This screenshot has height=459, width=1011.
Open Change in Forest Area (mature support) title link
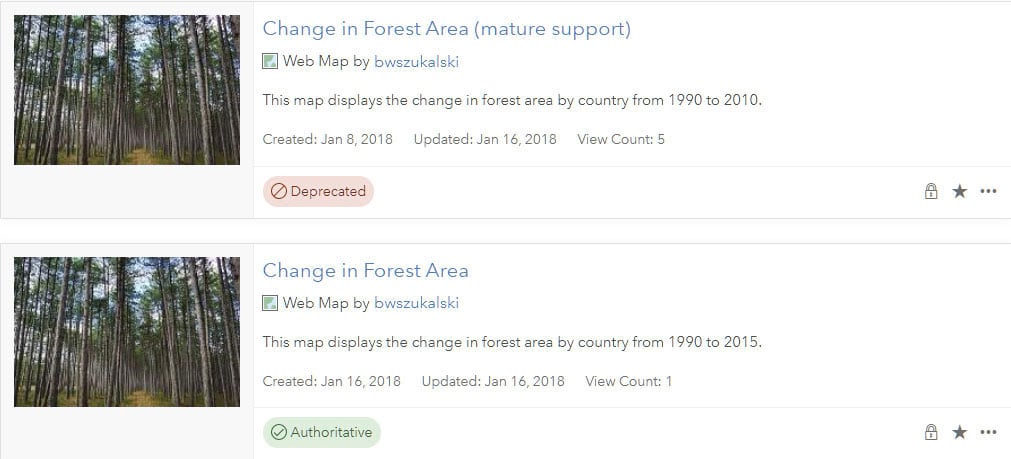pyautogui.click(x=446, y=29)
